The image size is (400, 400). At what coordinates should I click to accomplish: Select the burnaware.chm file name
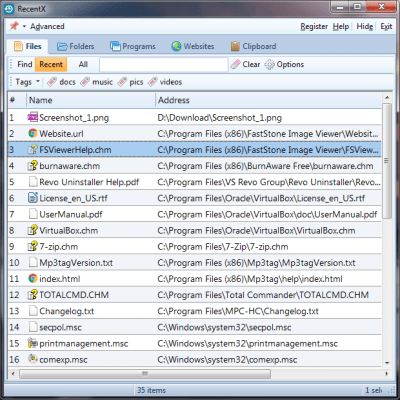point(69,166)
